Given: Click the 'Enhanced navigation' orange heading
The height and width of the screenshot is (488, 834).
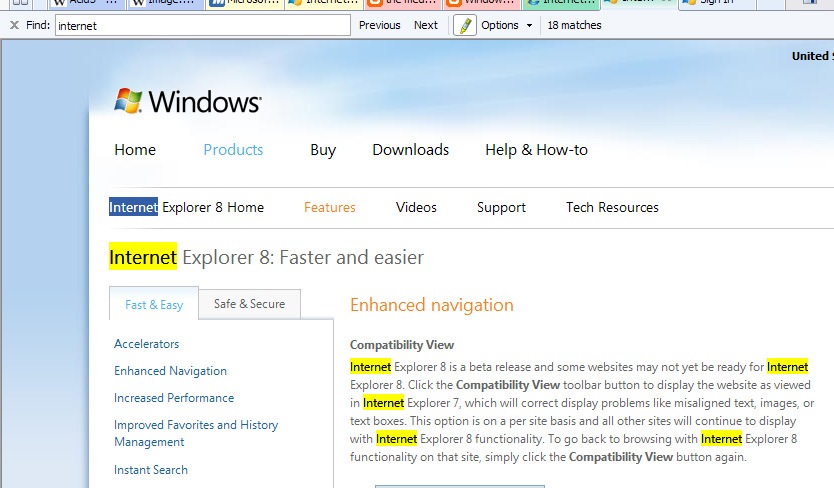Looking at the screenshot, I should click(x=432, y=305).
